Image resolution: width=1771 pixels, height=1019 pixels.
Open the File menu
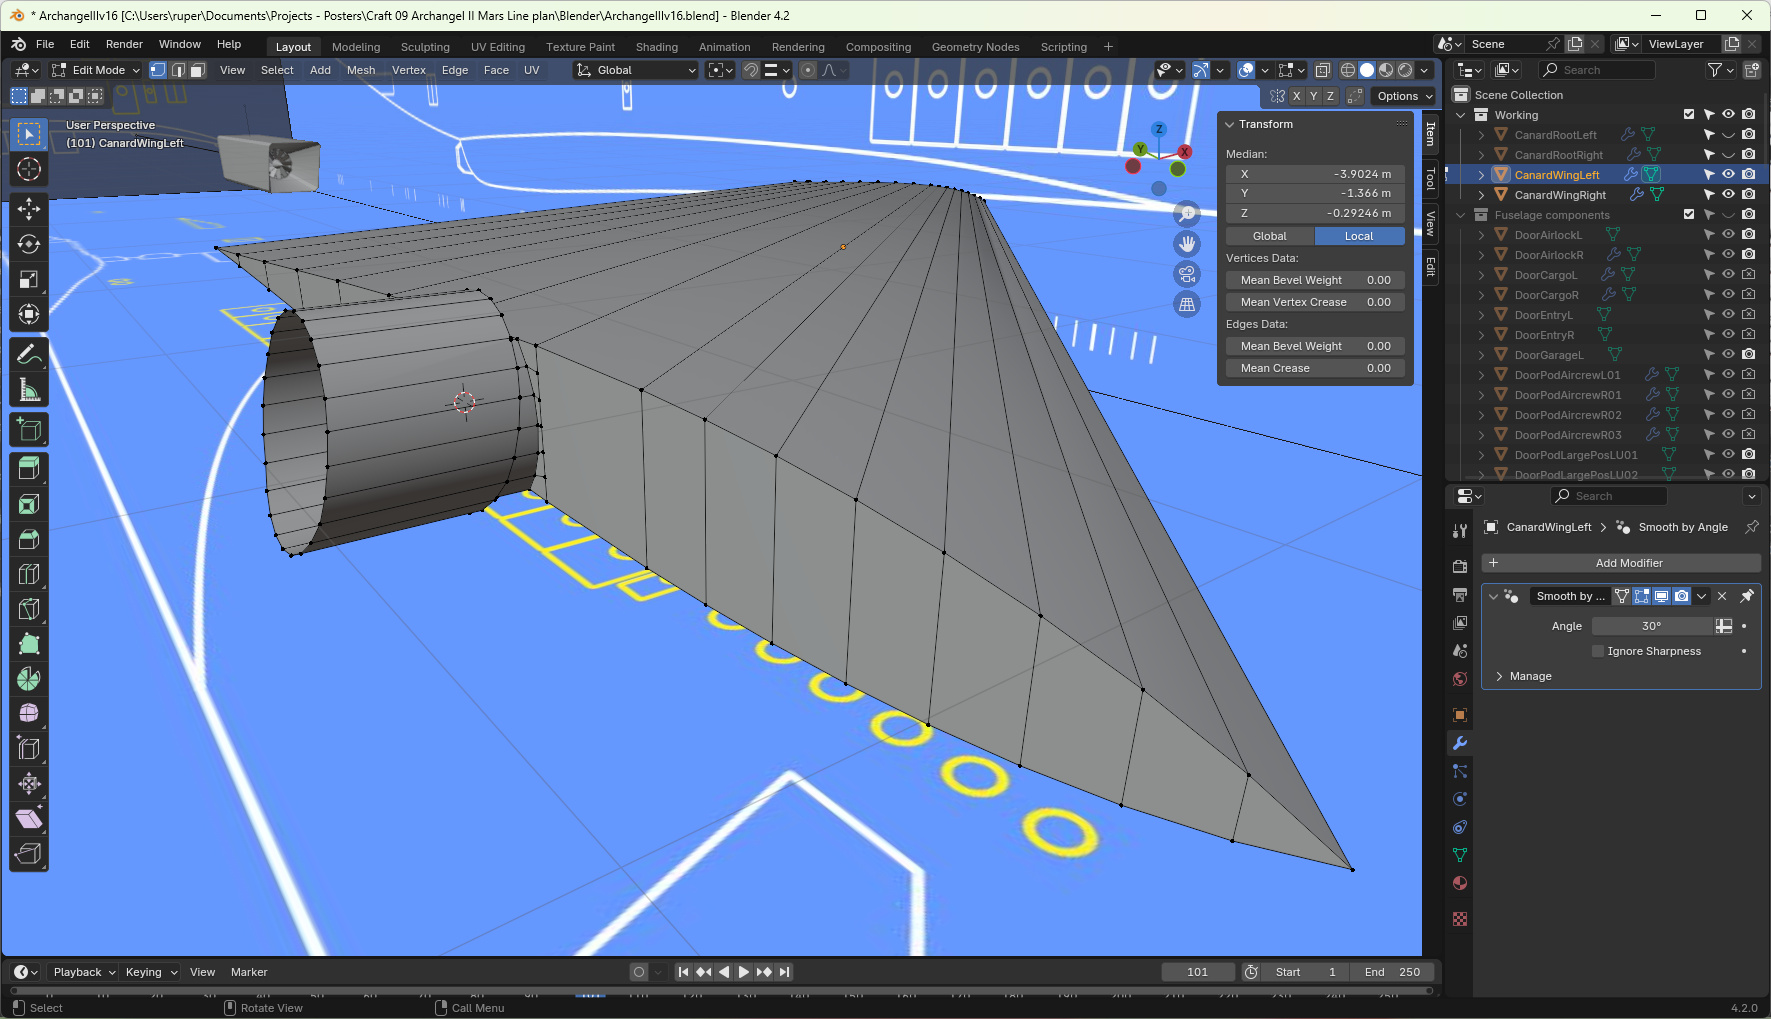coord(45,44)
